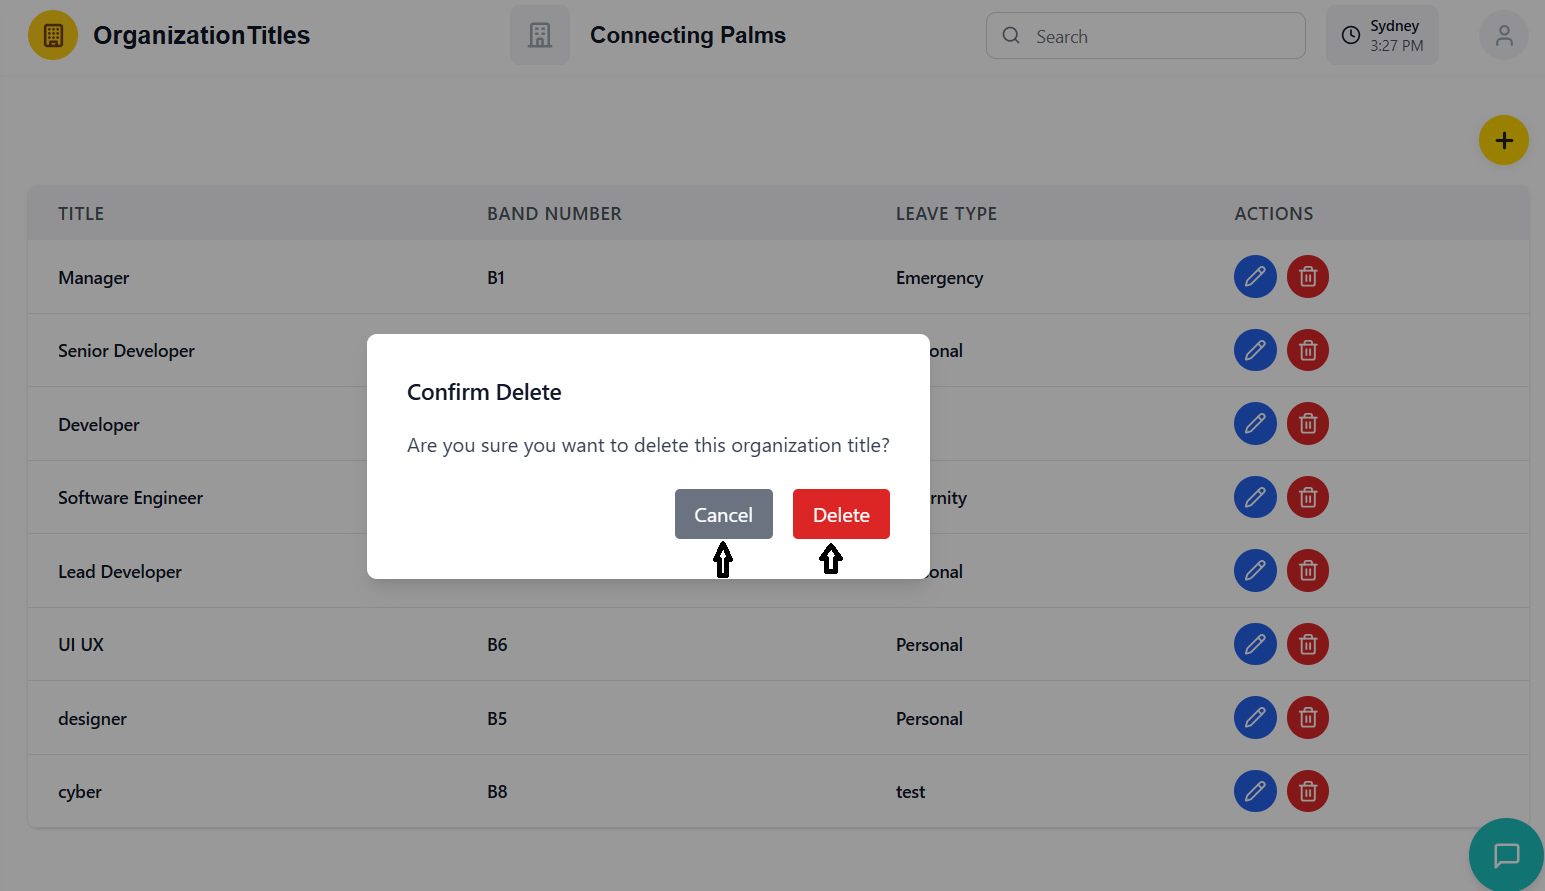Viewport: 1545px width, 891px height.
Task: Delete the cyber title row
Action: pos(1307,791)
